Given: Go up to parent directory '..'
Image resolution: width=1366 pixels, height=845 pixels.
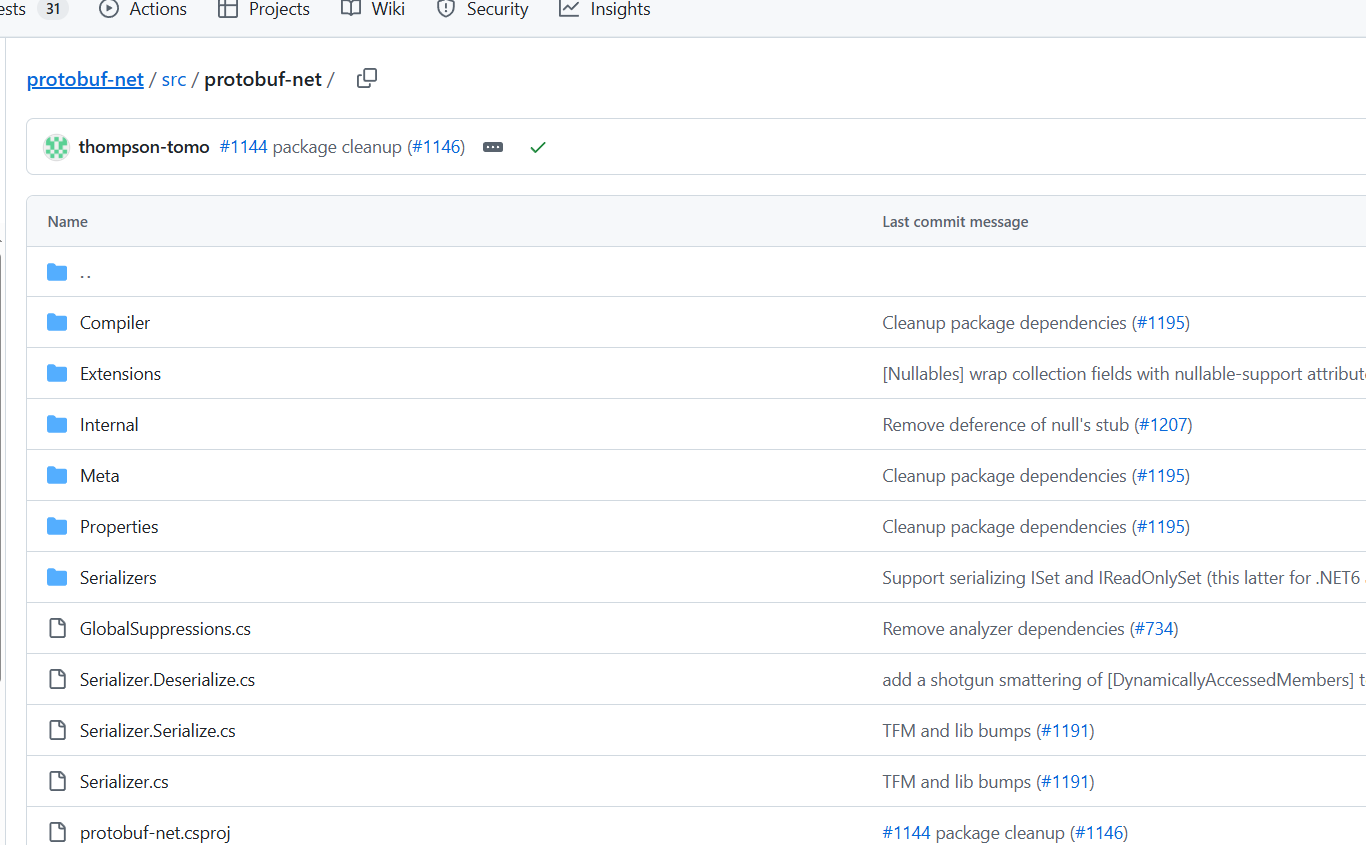Looking at the screenshot, I should [x=86, y=272].
